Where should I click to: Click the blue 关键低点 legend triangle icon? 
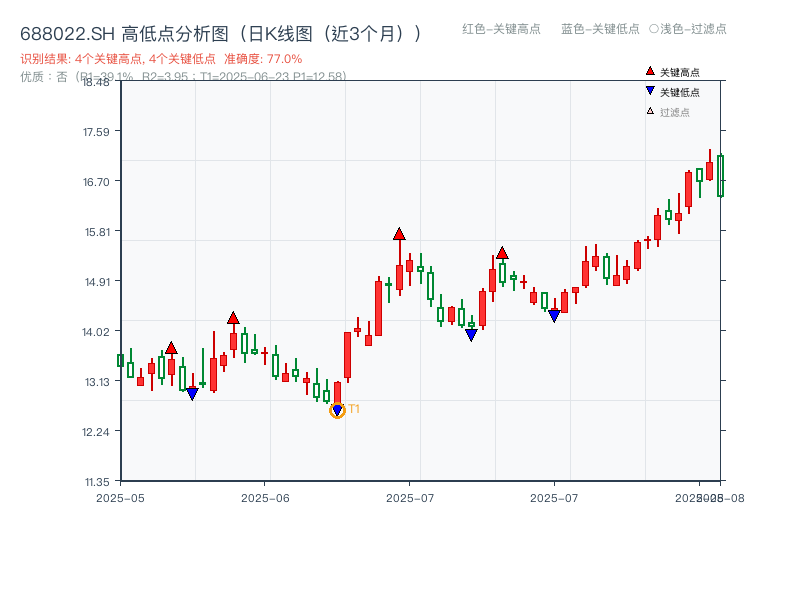(x=648, y=89)
